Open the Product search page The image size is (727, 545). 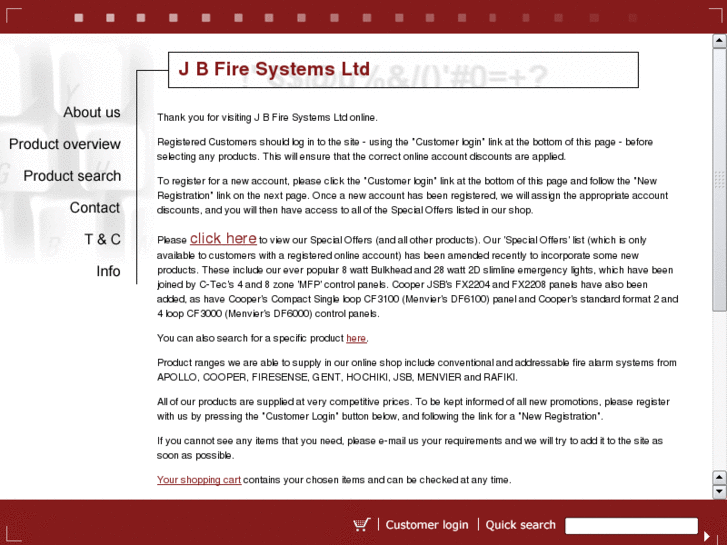[x=72, y=176]
